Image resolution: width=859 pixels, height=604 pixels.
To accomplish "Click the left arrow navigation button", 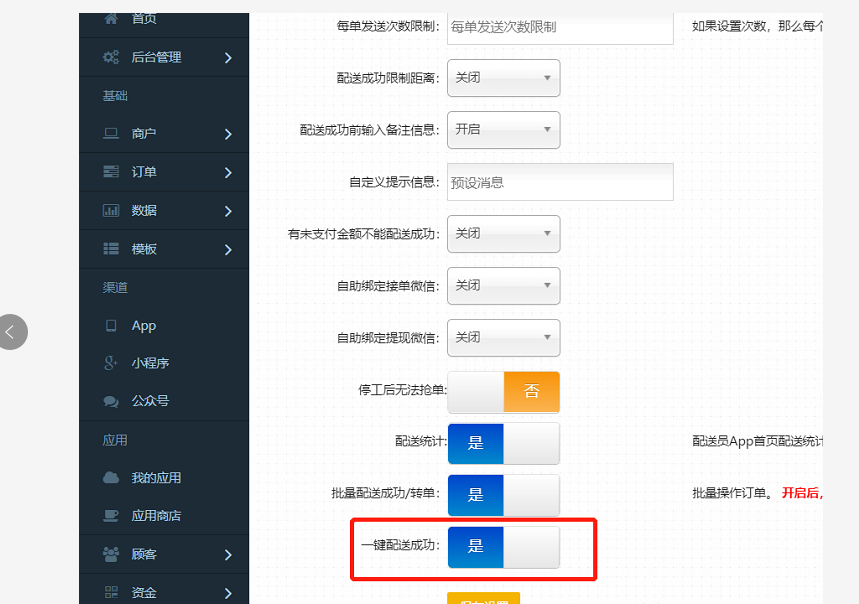I will click(11, 332).
